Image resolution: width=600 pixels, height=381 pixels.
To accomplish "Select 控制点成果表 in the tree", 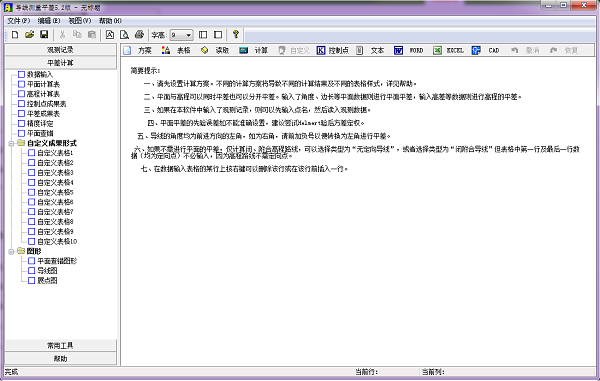I will [46, 104].
